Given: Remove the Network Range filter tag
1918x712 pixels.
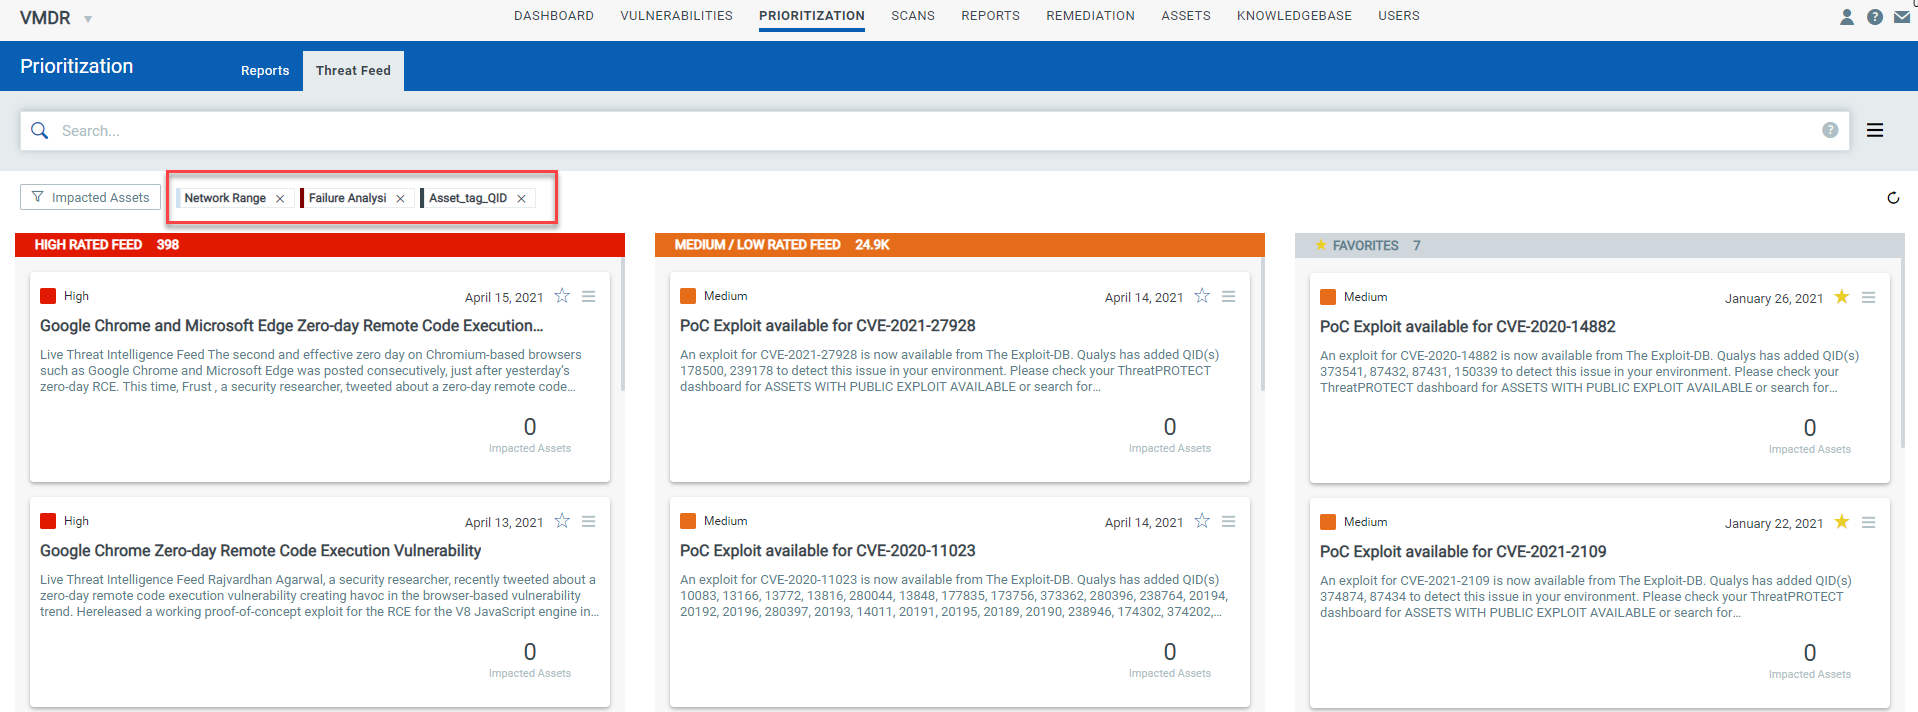Looking at the screenshot, I should (x=280, y=198).
